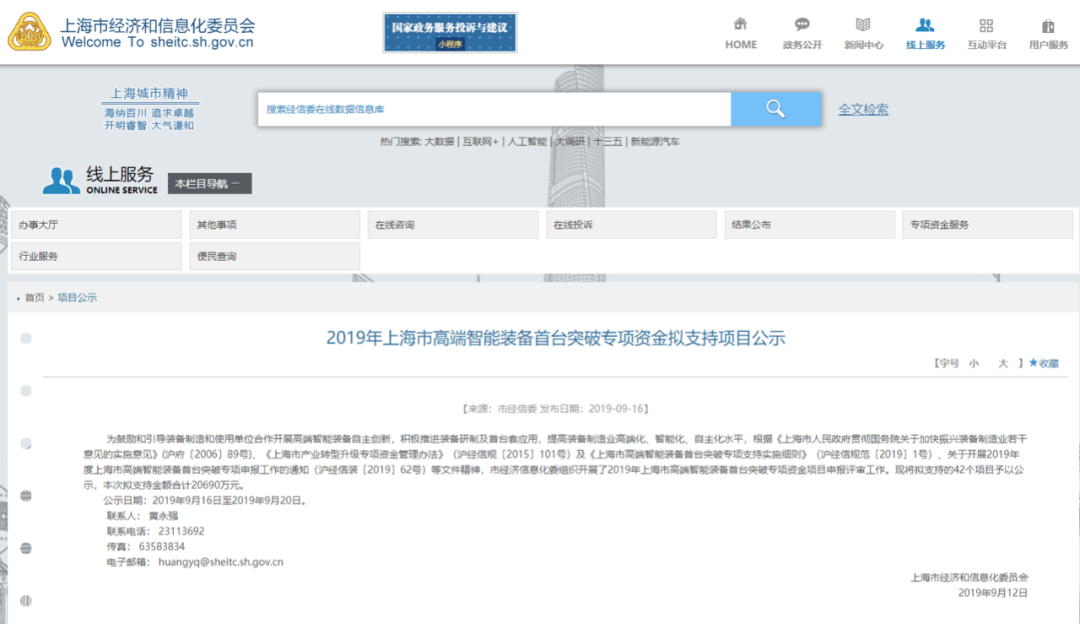1080x624 pixels.
Task: Focus the 搜索经信委在线数据信息库 search field
Action: tap(494, 109)
